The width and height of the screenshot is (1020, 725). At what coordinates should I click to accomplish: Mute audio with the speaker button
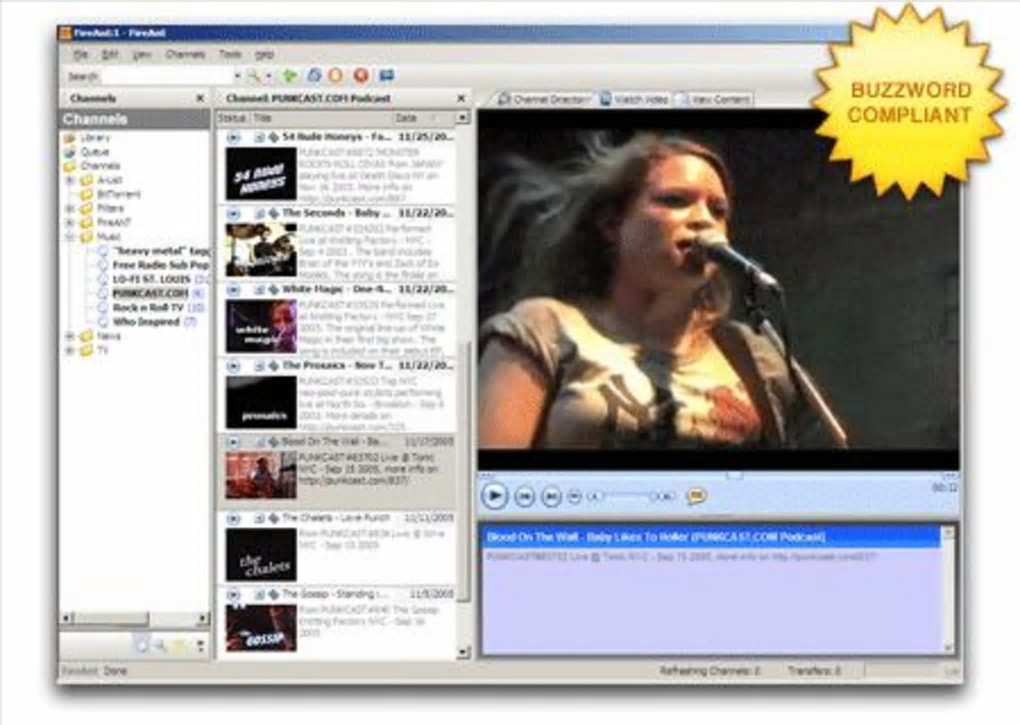(574, 497)
